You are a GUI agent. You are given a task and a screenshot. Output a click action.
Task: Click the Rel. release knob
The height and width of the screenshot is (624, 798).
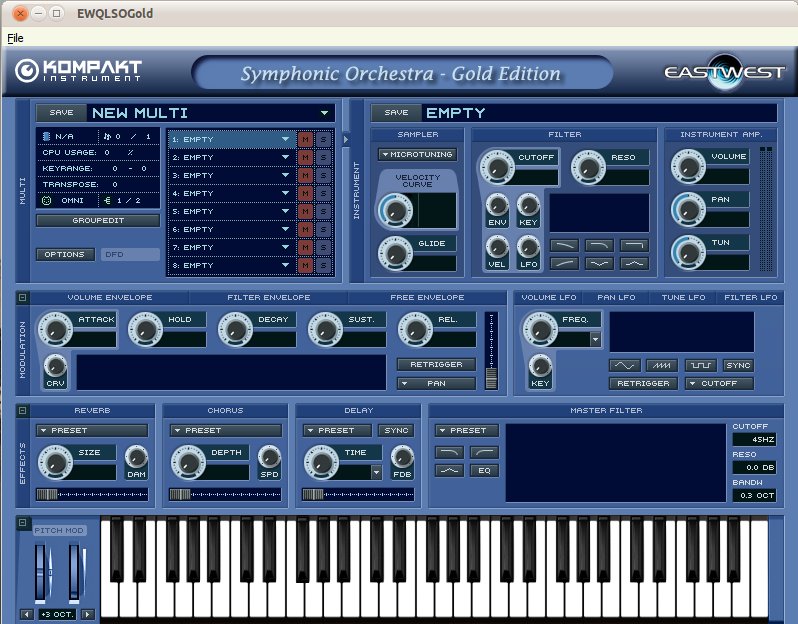point(415,329)
